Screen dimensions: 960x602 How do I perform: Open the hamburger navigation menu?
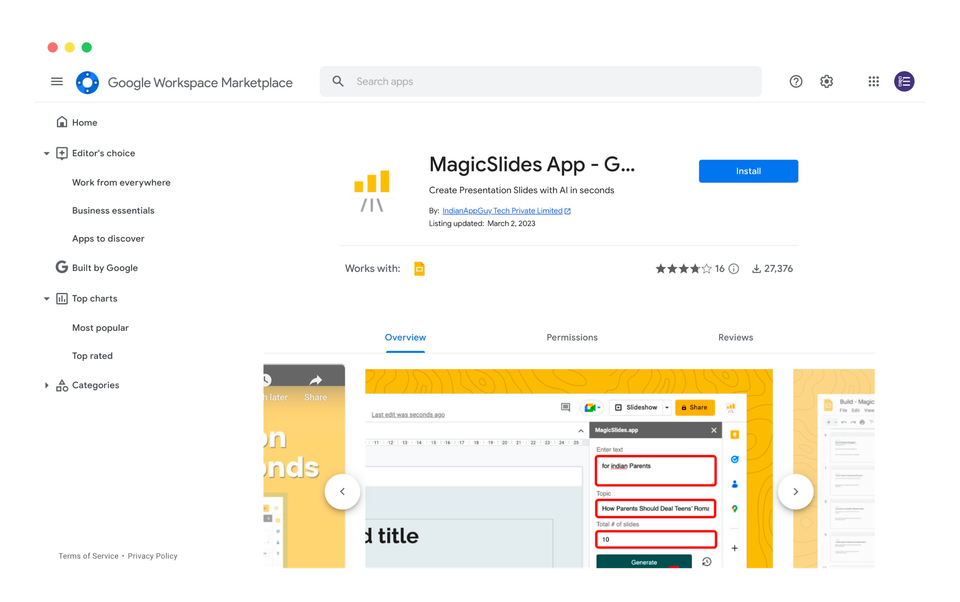point(57,81)
